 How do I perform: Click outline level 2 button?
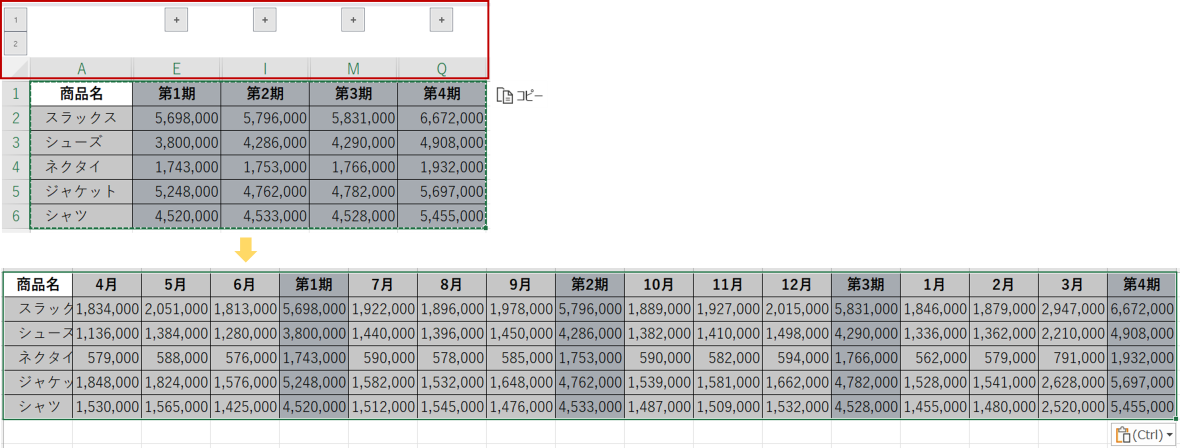[x=16, y=43]
